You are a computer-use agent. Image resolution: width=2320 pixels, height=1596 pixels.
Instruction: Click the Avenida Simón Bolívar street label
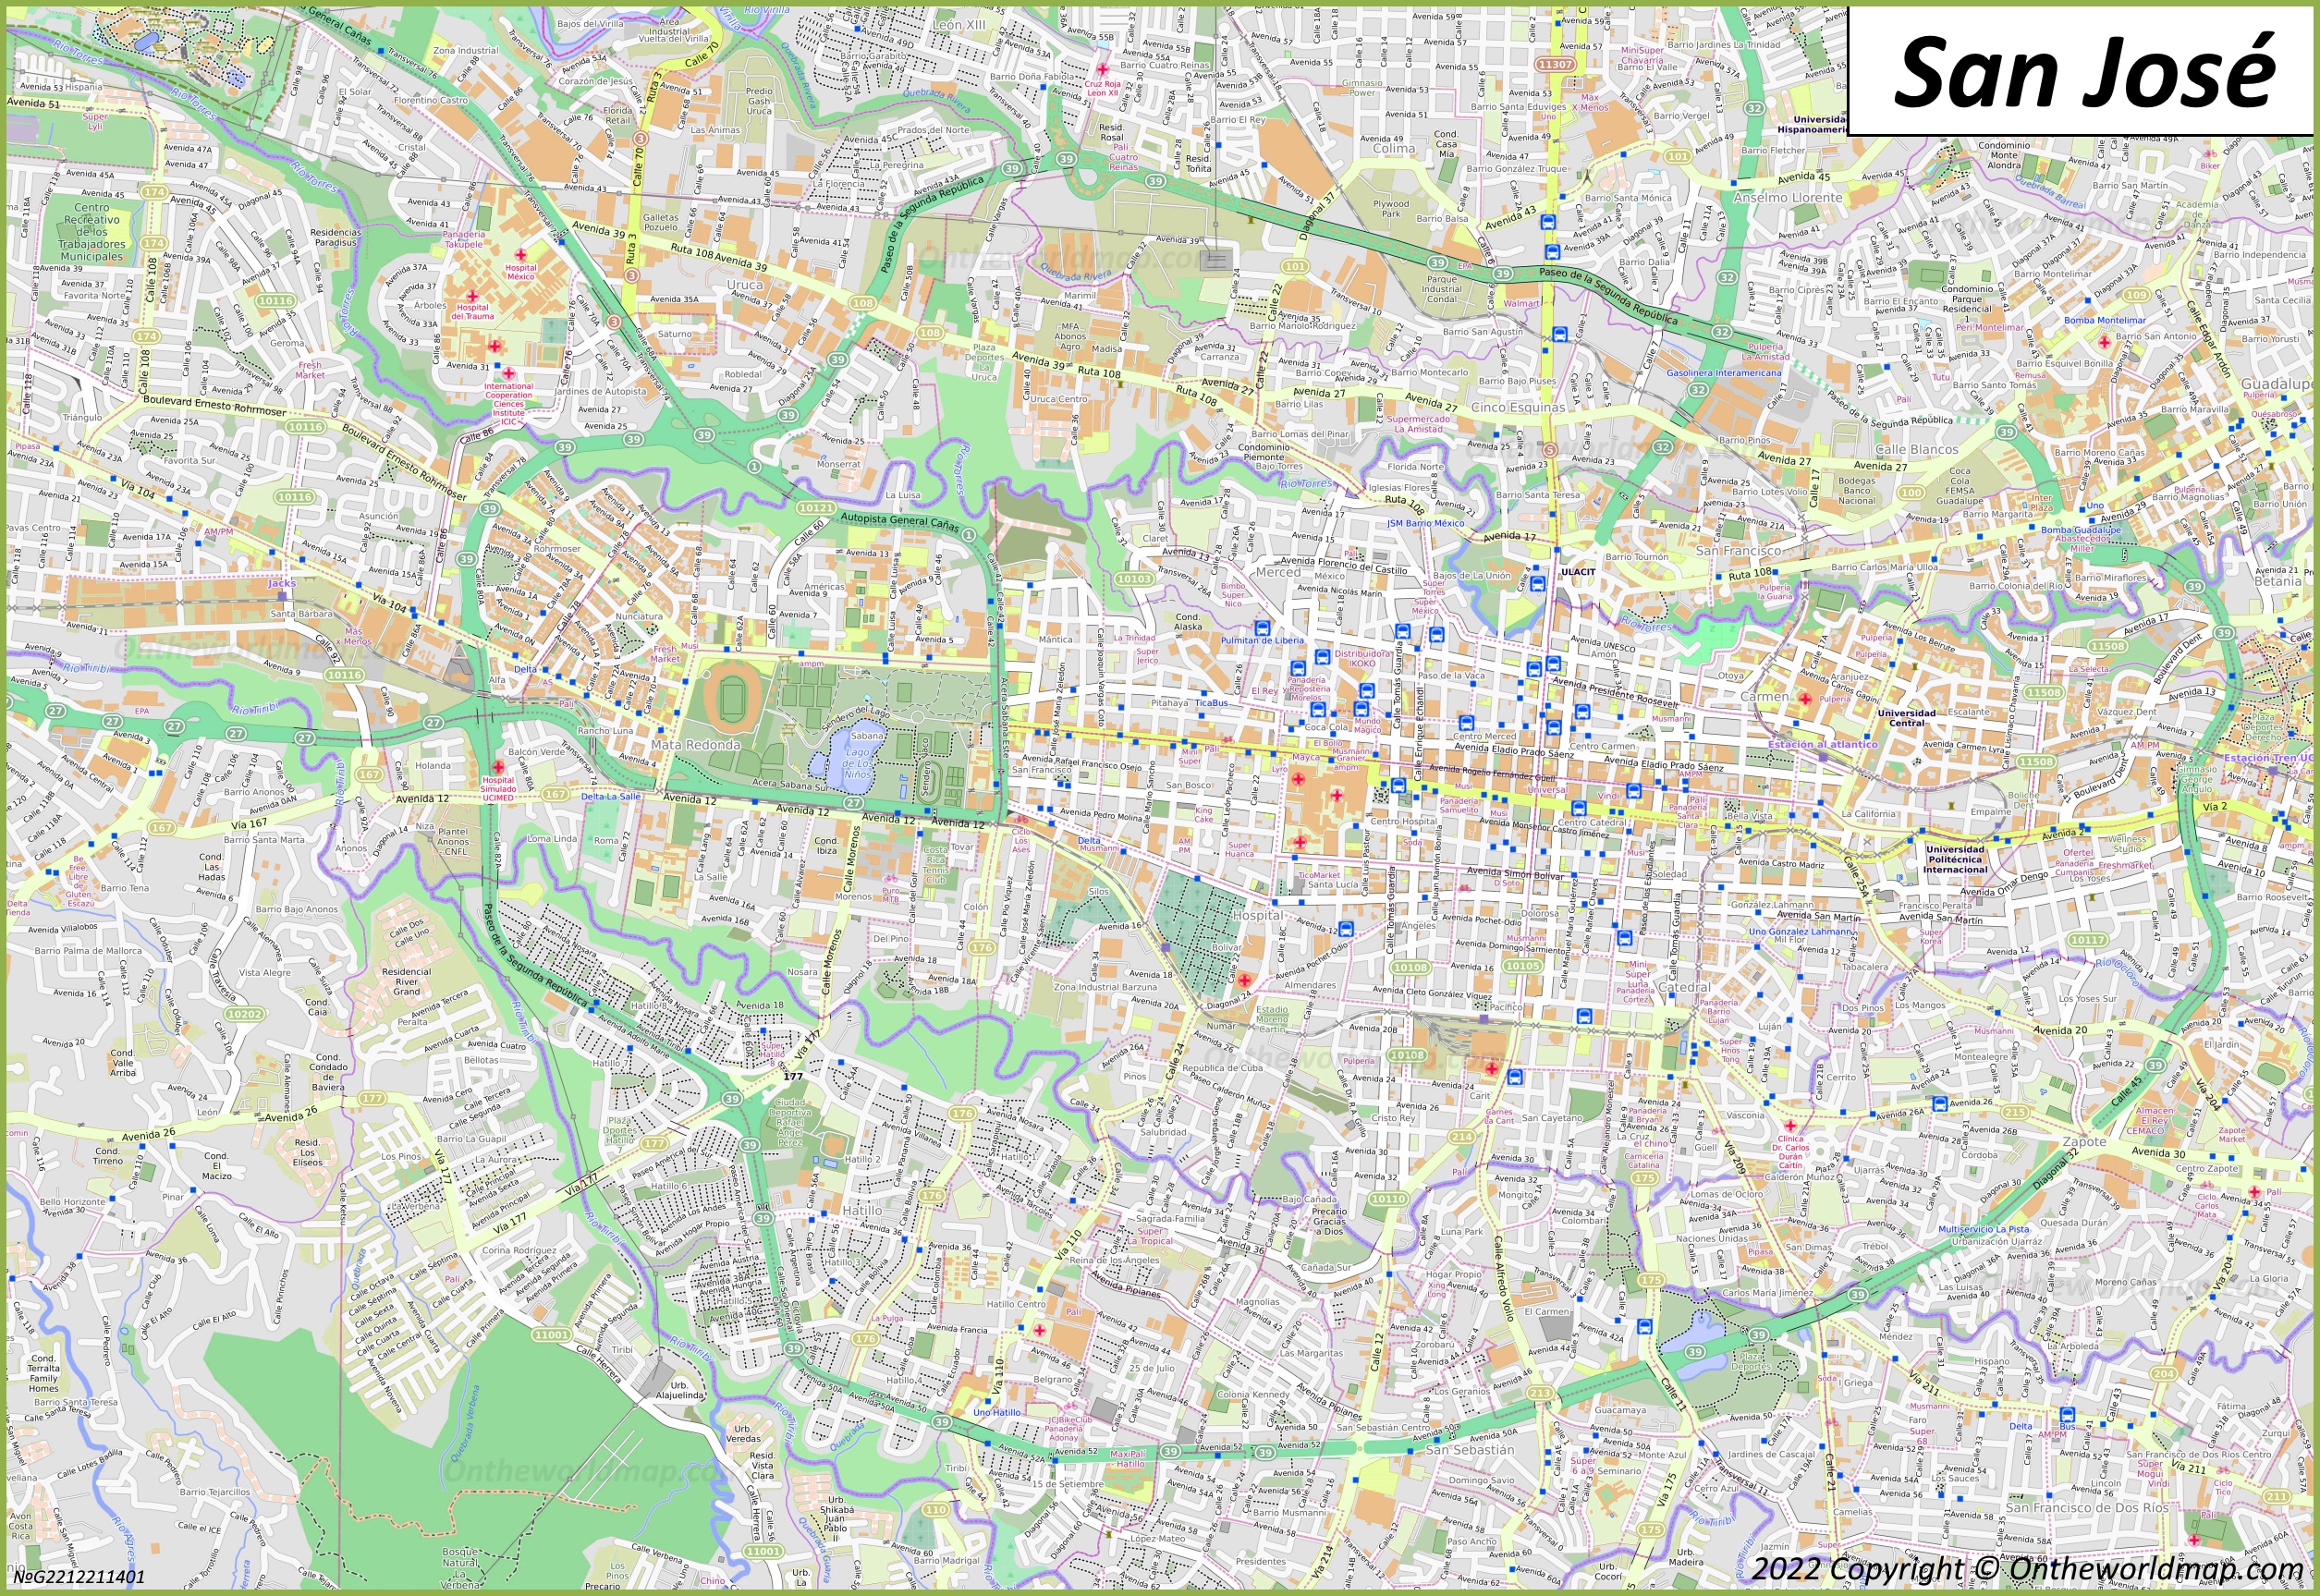point(1515,873)
